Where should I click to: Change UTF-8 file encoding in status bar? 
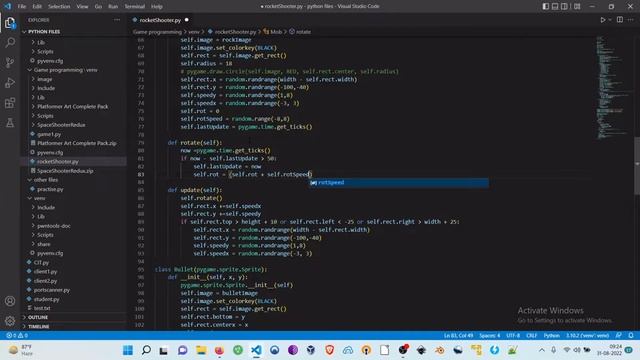513,335
